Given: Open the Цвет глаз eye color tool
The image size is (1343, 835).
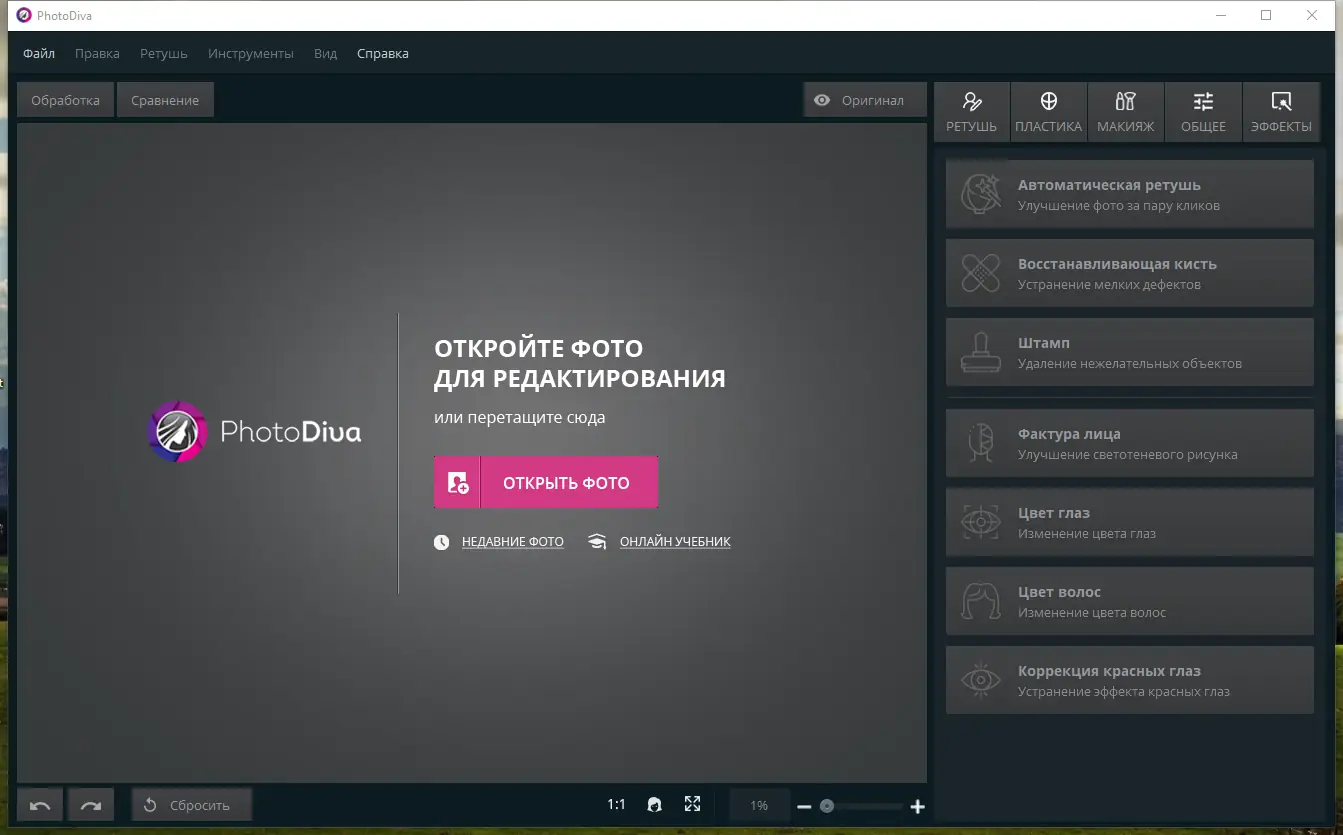Looking at the screenshot, I should 1130,522.
